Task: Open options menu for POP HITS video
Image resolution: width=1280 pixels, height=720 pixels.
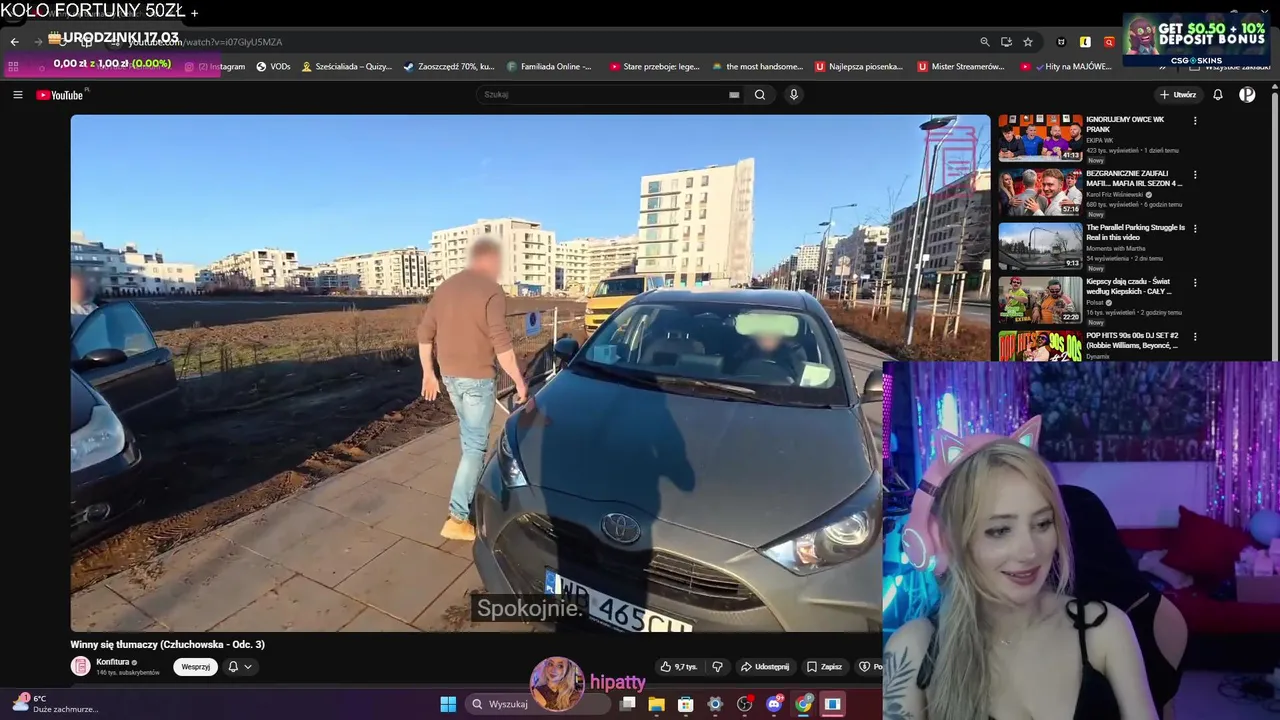Action: coord(1195,337)
